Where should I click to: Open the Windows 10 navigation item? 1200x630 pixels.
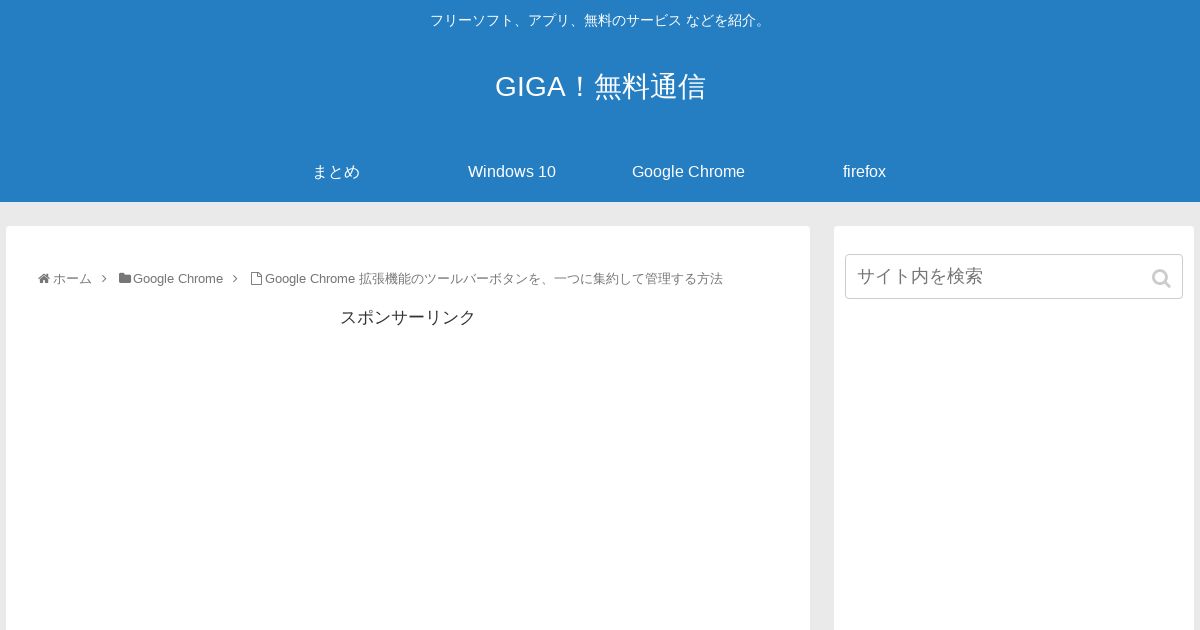coord(512,172)
